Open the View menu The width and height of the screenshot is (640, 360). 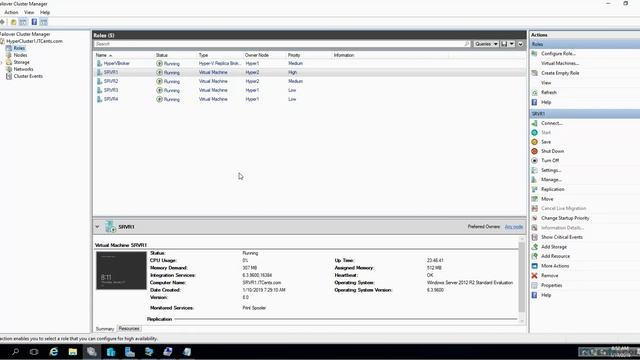pyautogui.click(x=29, y=13)
